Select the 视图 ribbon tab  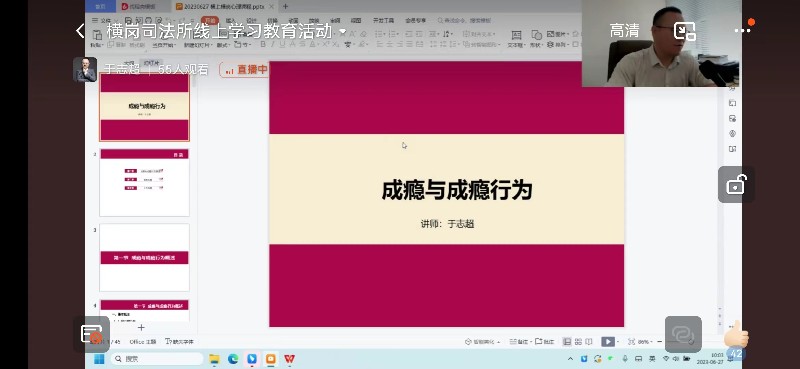tap(356, 20)
